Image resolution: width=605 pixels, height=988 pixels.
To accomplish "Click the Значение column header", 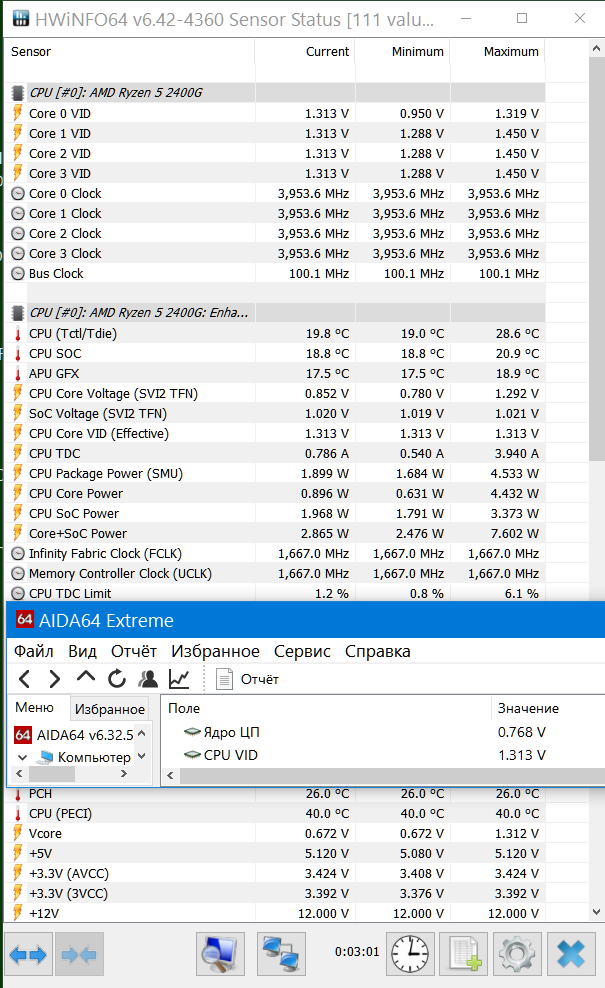I will (x=528, y=708).
